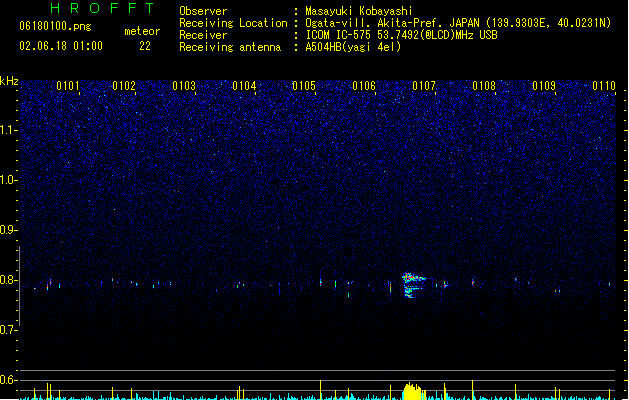Click the 1.1 kHz axis label

pos(8,130)
